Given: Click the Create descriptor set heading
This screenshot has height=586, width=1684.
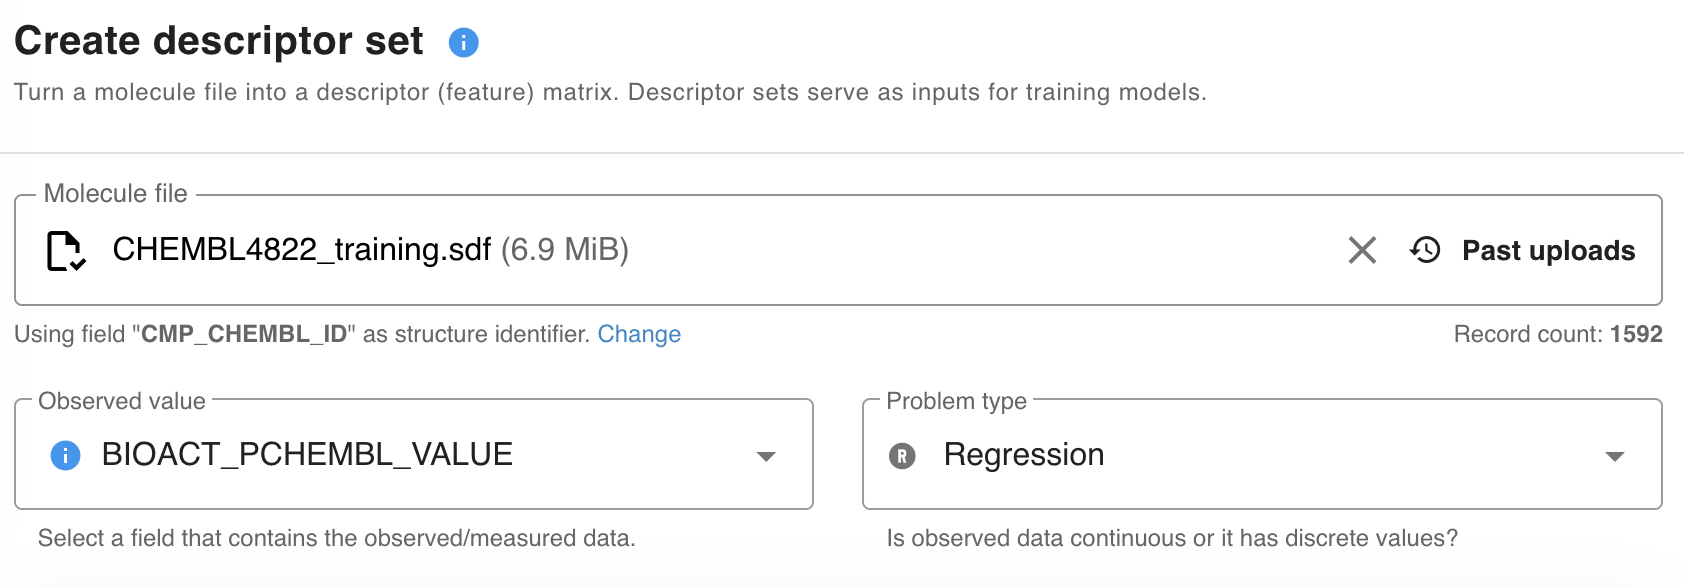Looking at the screenshot, I should (x=219, y=41).
